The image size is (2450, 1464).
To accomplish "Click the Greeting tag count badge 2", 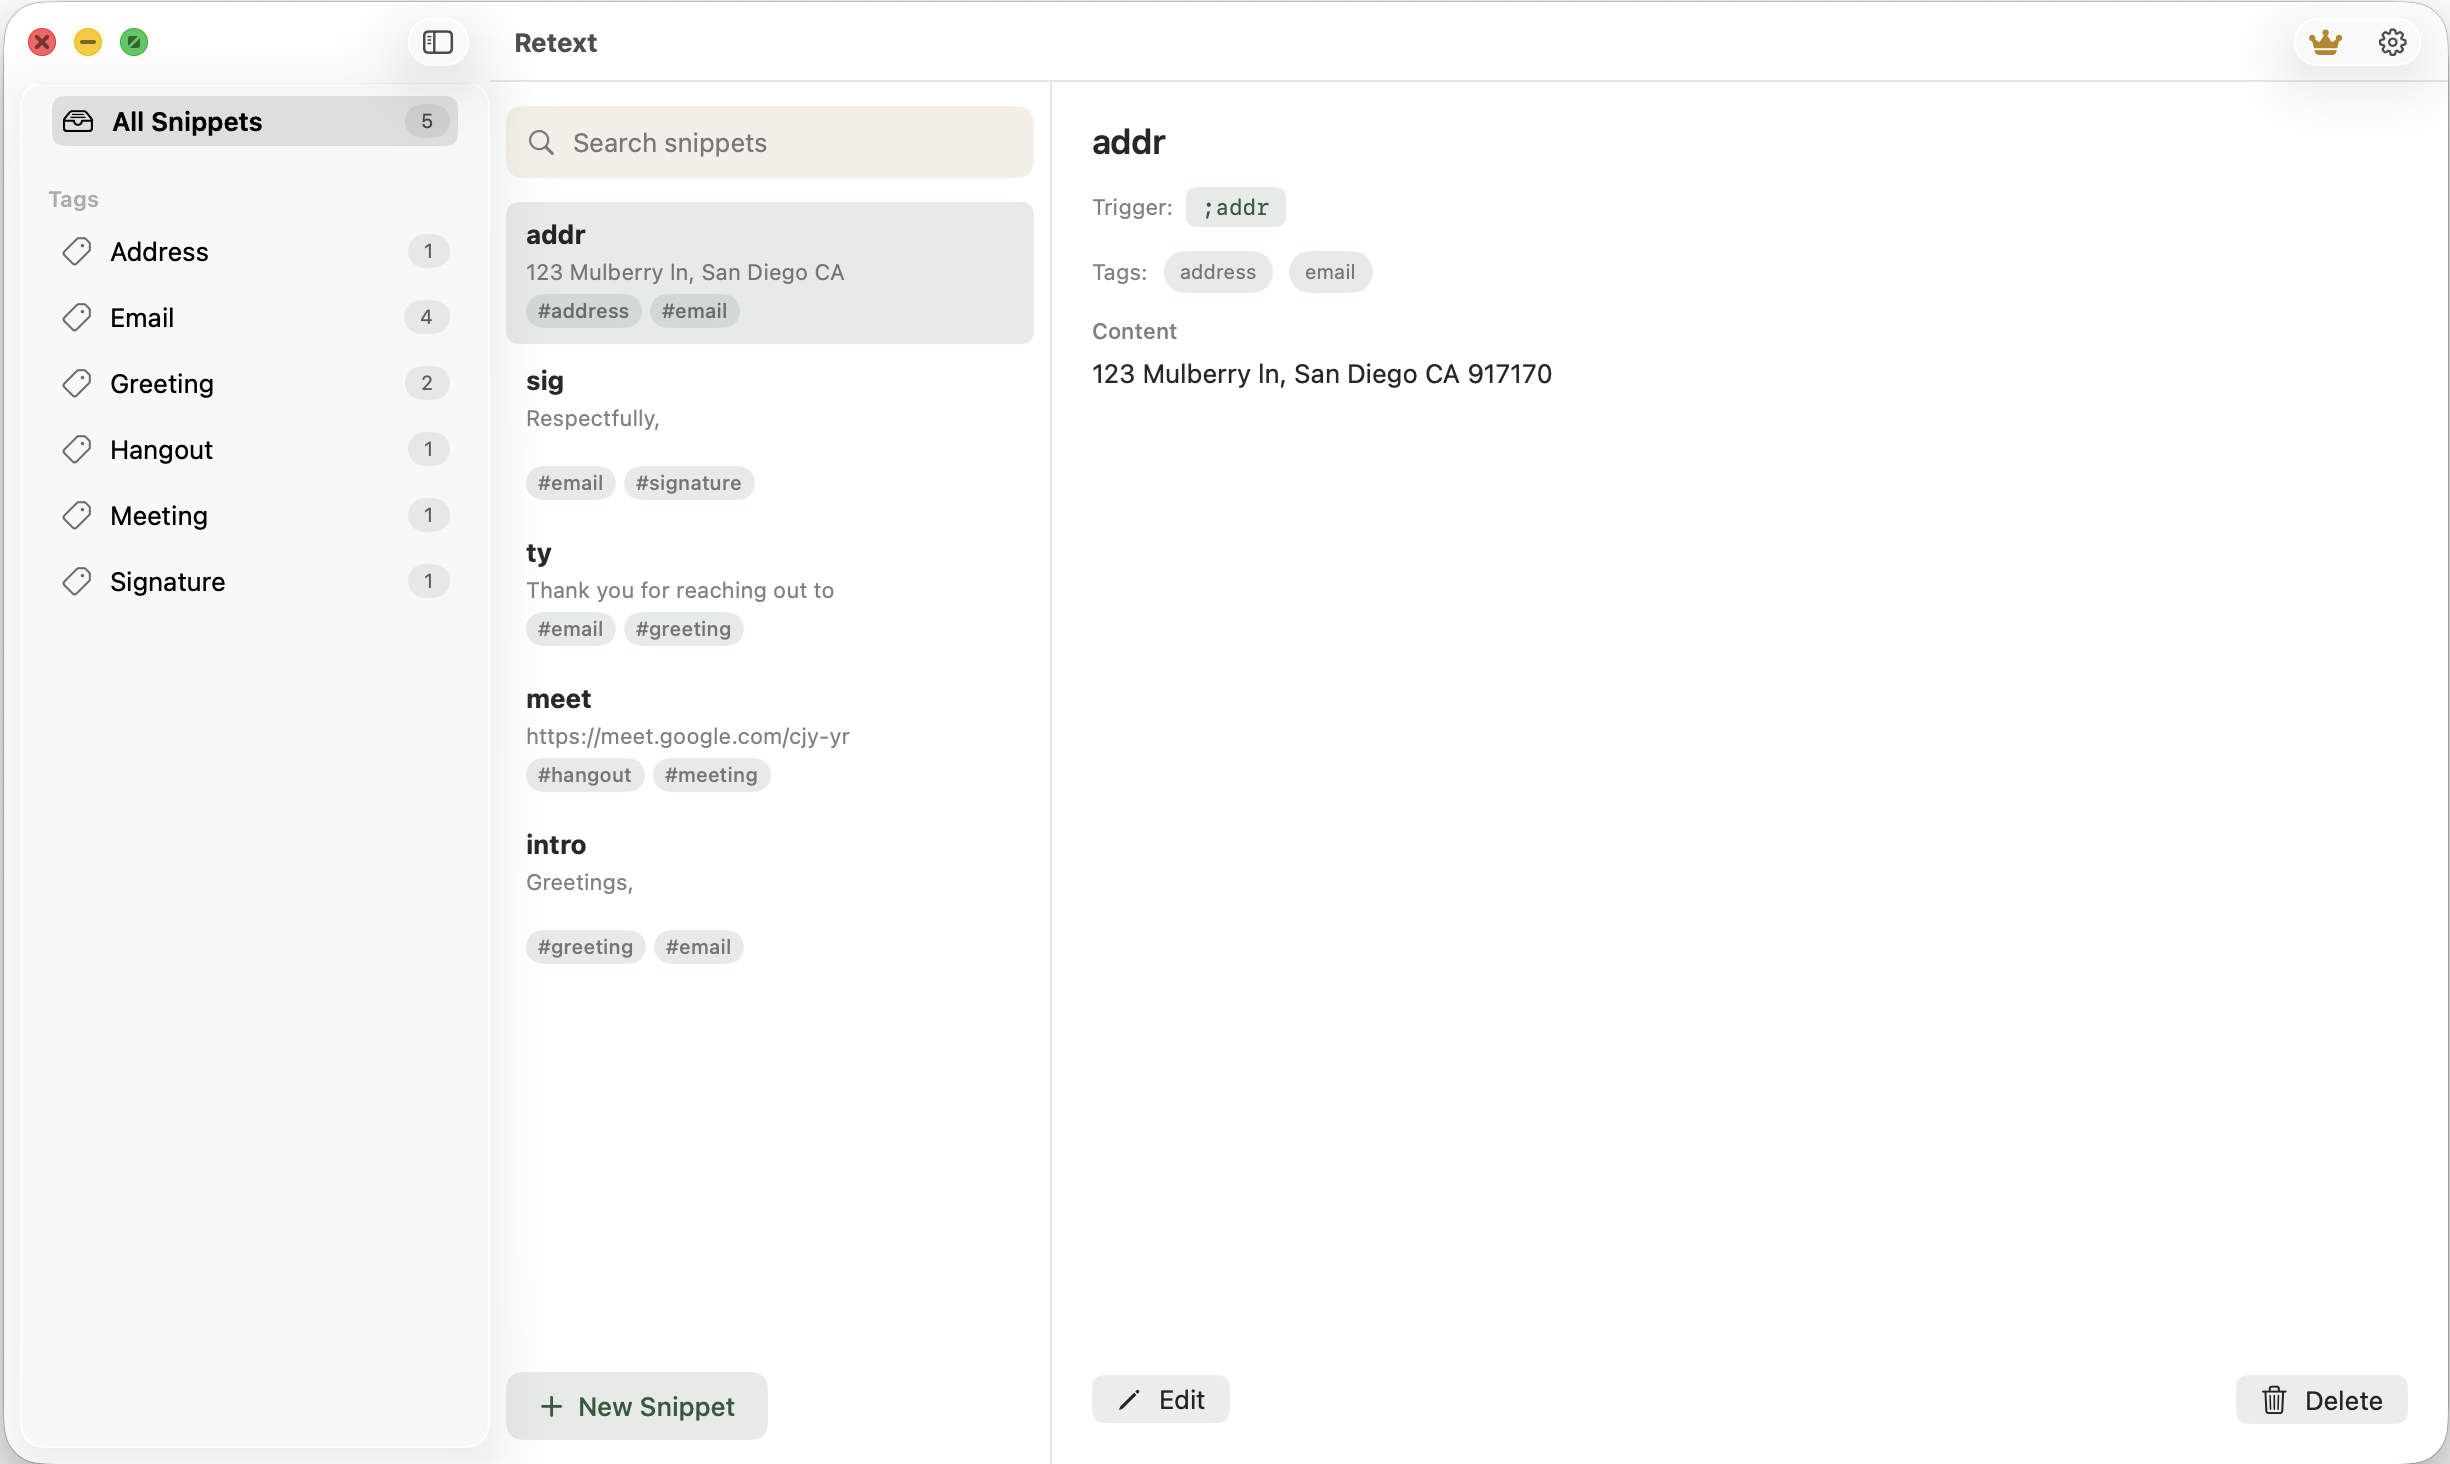I will 427,383.
